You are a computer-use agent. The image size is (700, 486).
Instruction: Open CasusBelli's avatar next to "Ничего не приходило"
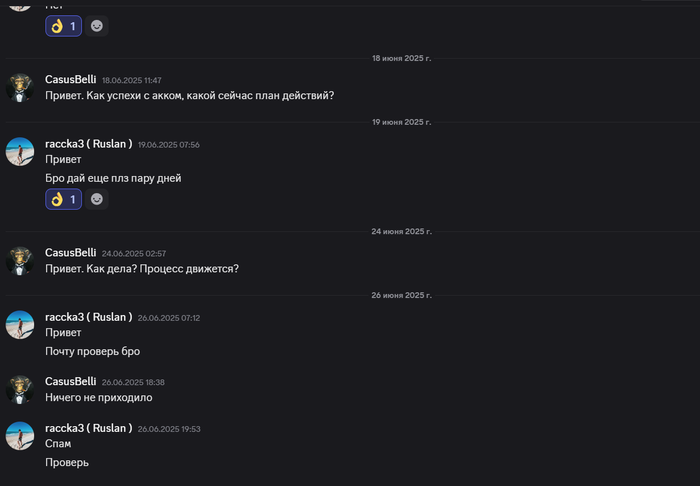click(20, 389)
